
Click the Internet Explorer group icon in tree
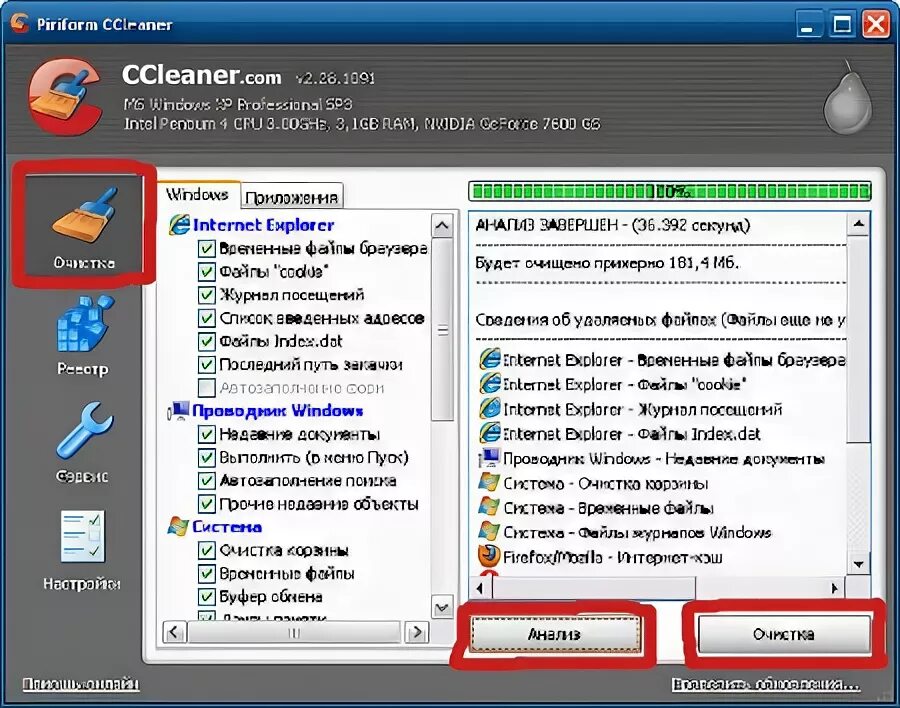click(x=179, y=225)
